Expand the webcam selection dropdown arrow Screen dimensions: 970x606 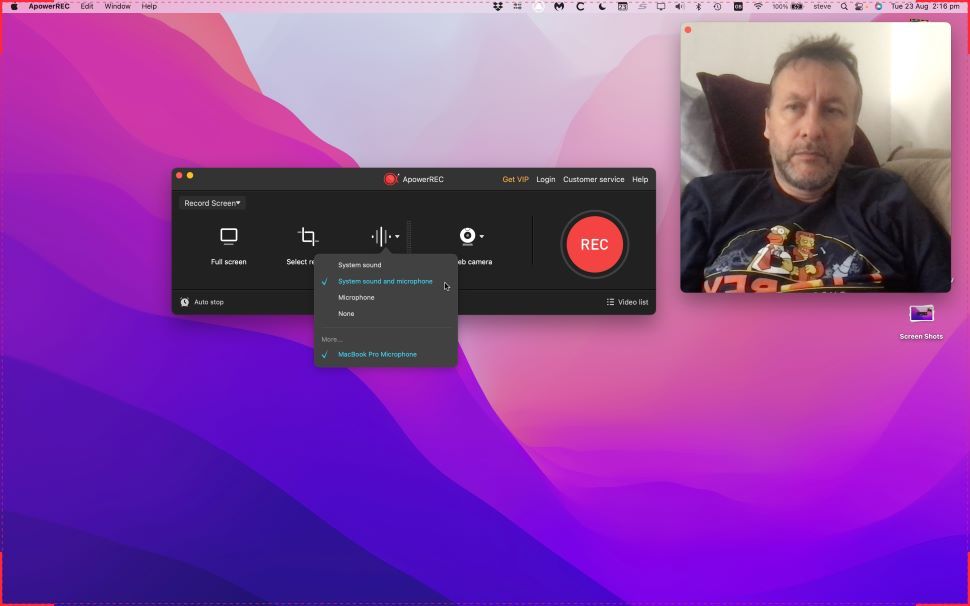[480, 236]
